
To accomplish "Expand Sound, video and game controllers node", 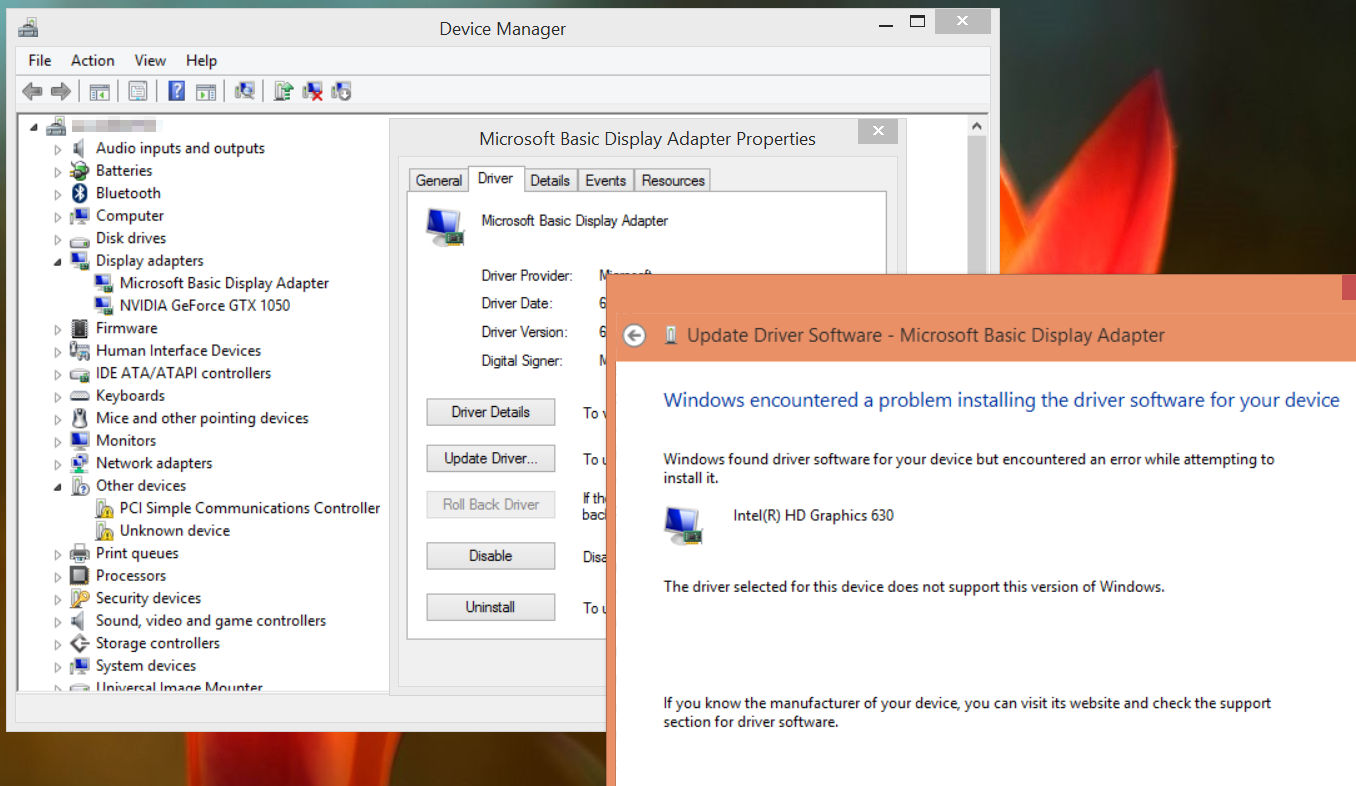I will [x=58, y=621].
